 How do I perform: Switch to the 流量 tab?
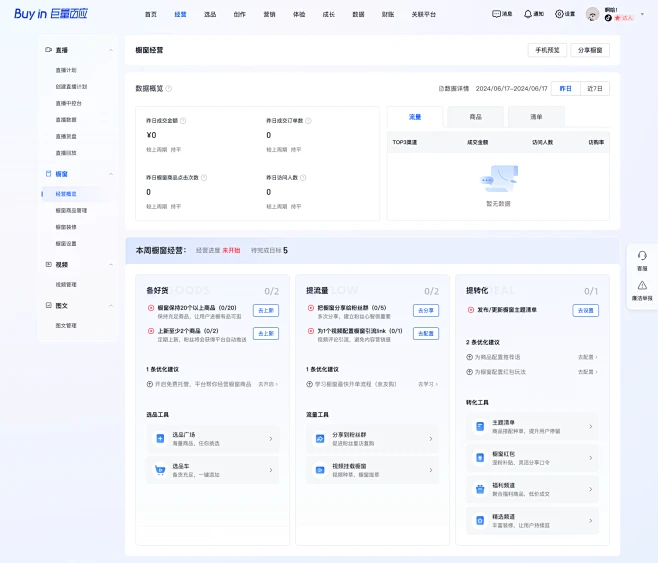(415, 117)
